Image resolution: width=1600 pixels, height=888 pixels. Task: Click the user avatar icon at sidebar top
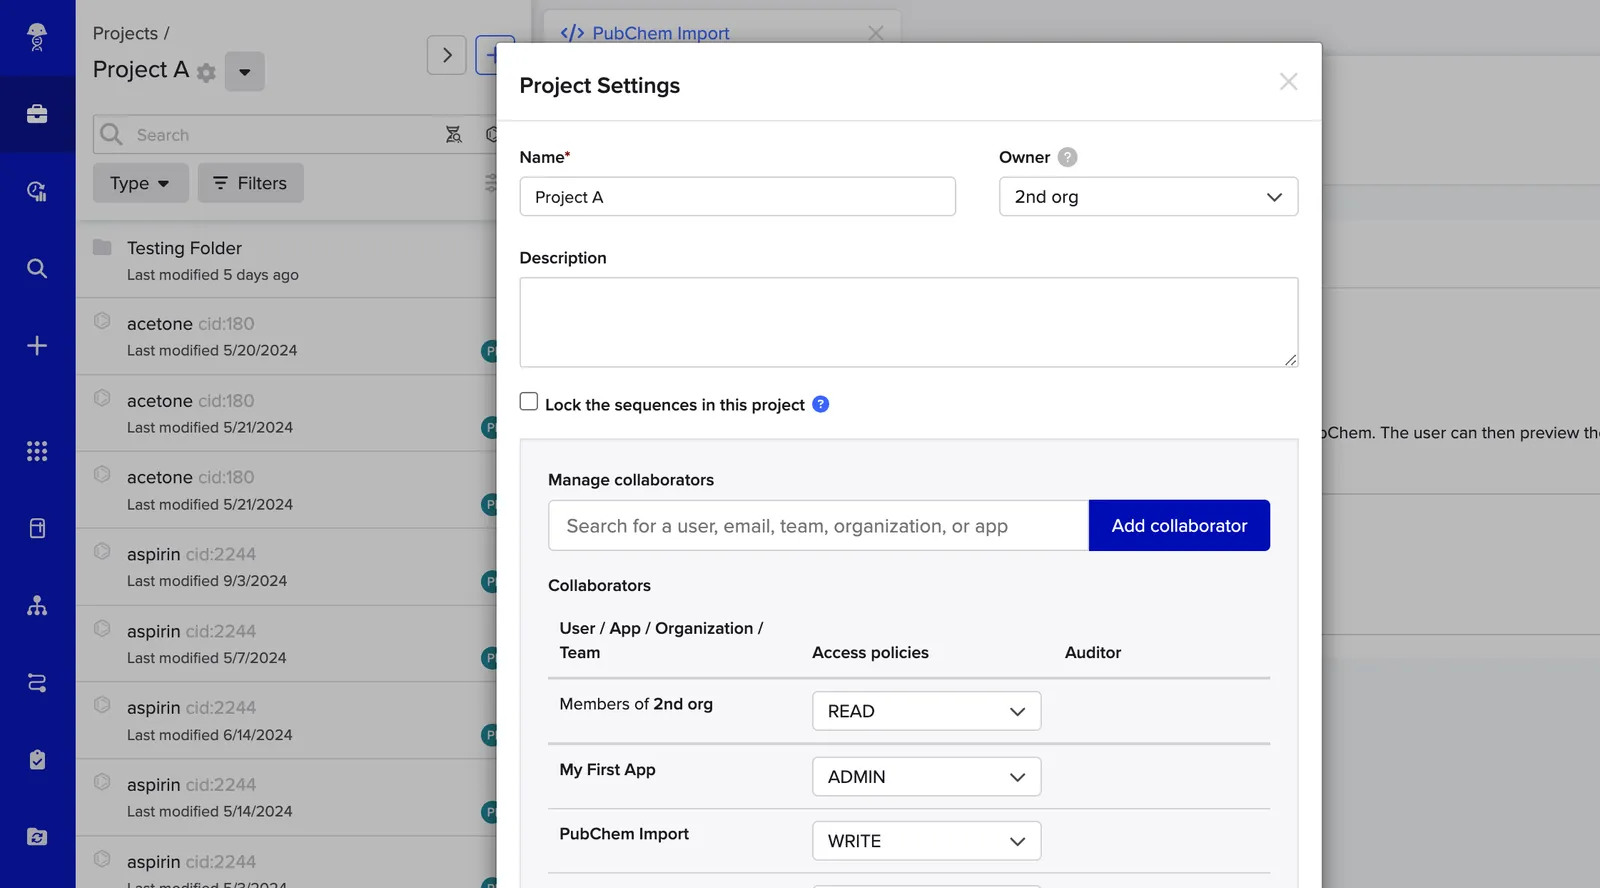[37, 37]
